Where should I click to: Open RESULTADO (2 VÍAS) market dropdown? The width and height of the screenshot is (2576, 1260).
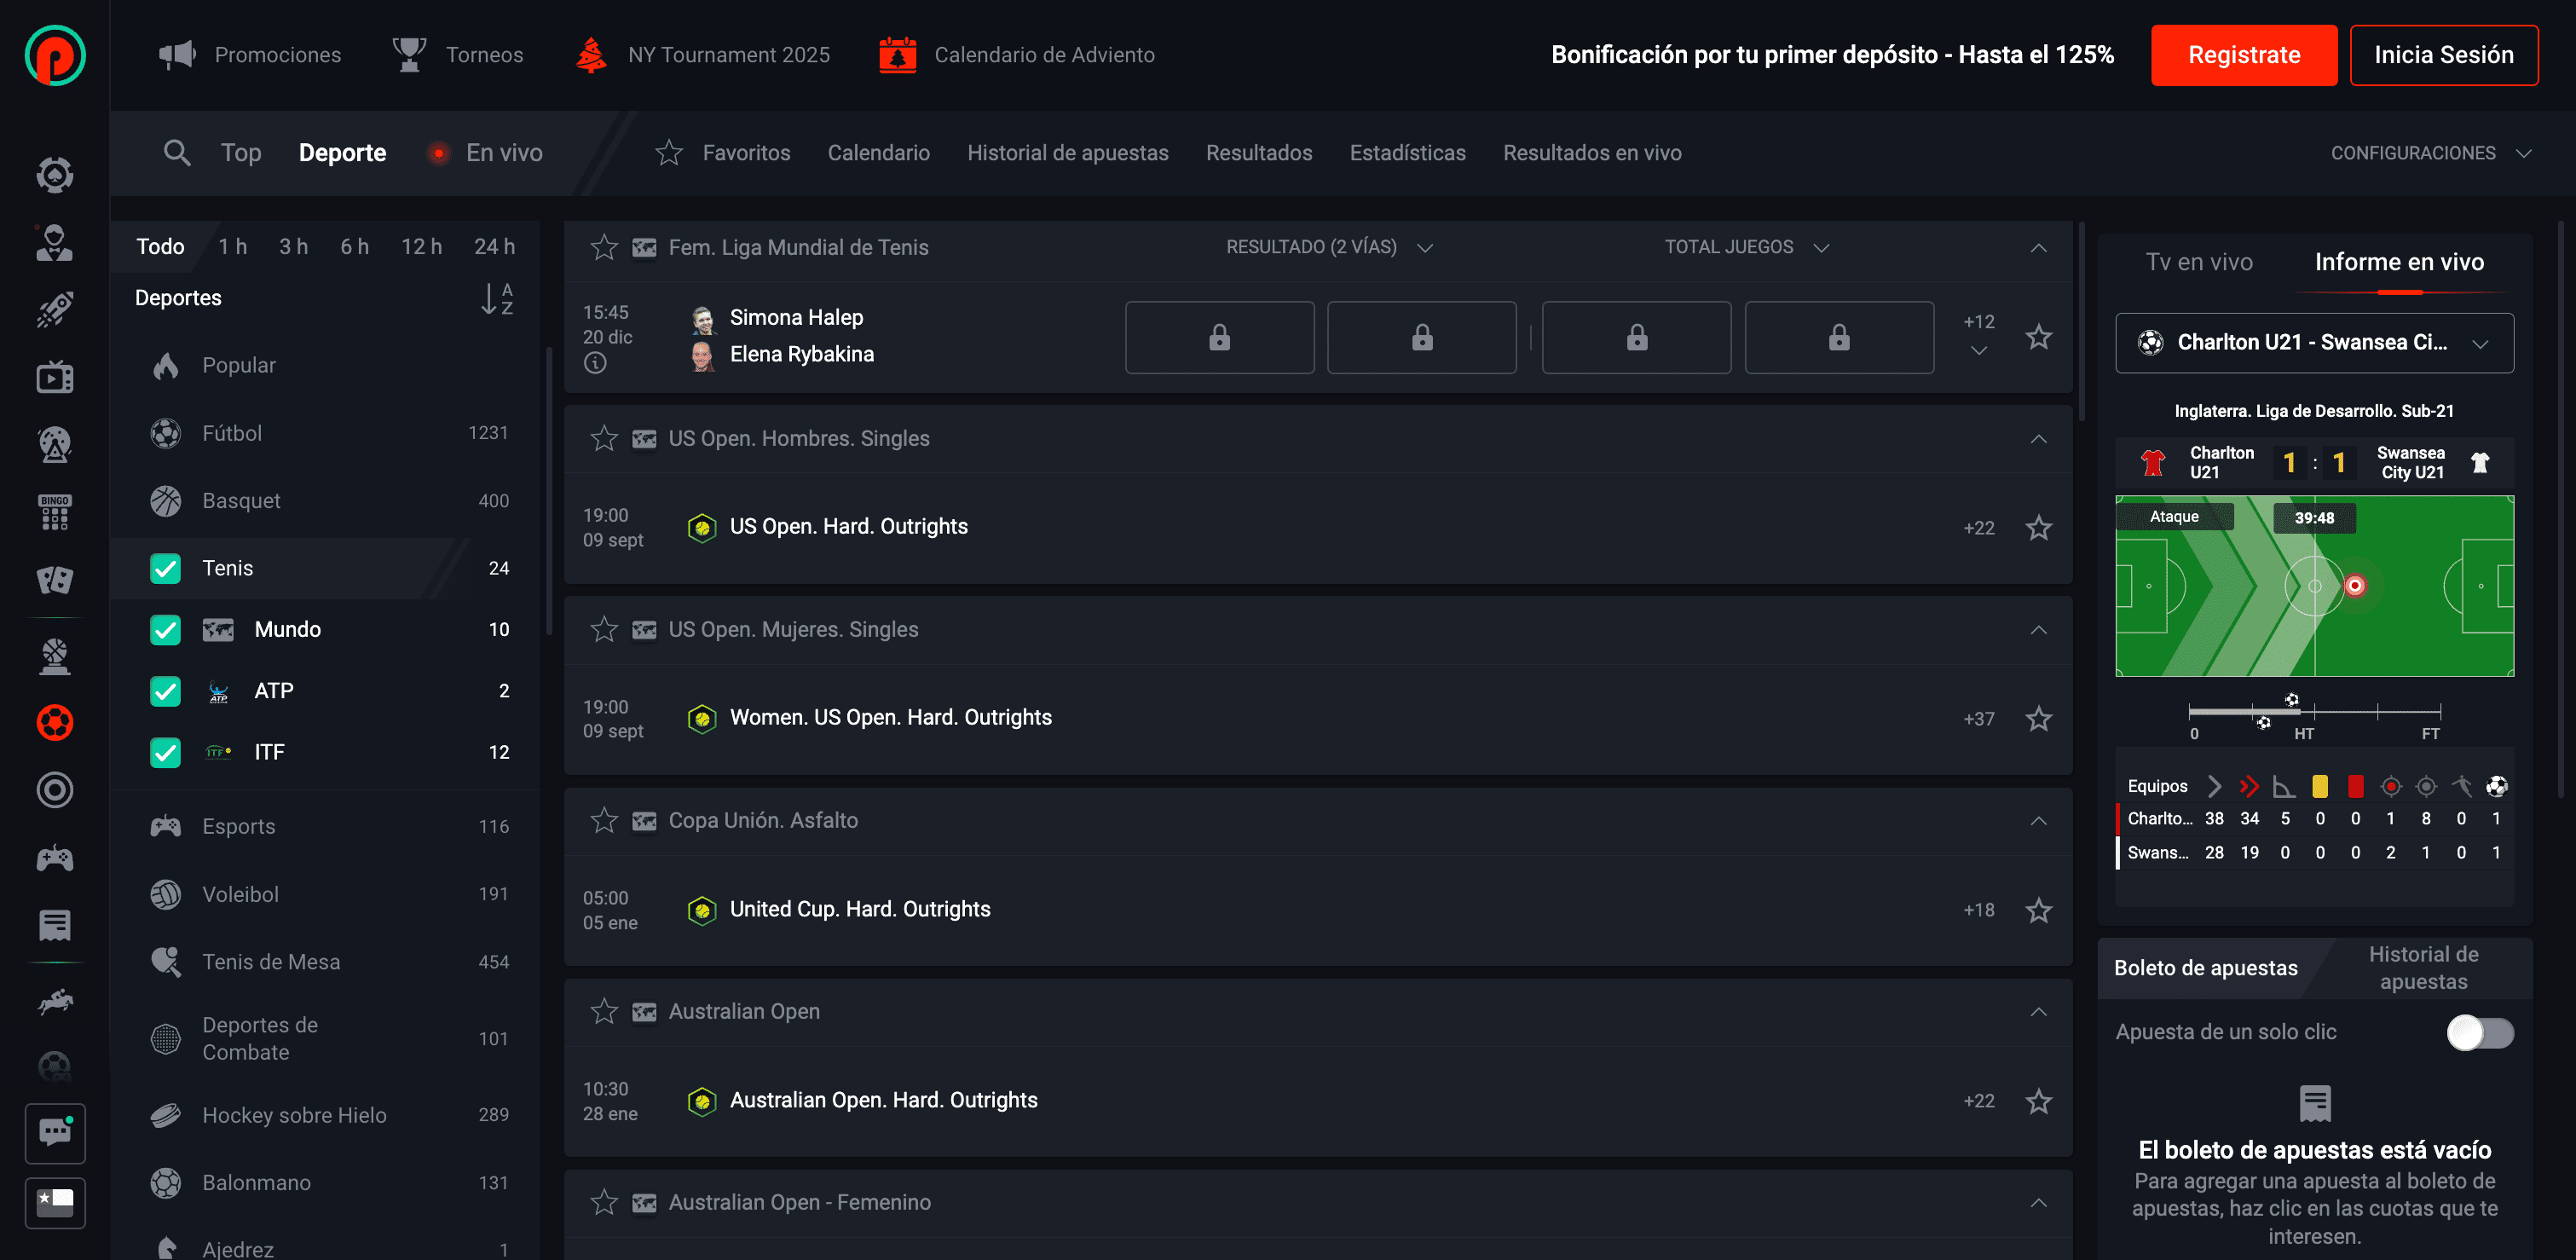coord(1328,247)
